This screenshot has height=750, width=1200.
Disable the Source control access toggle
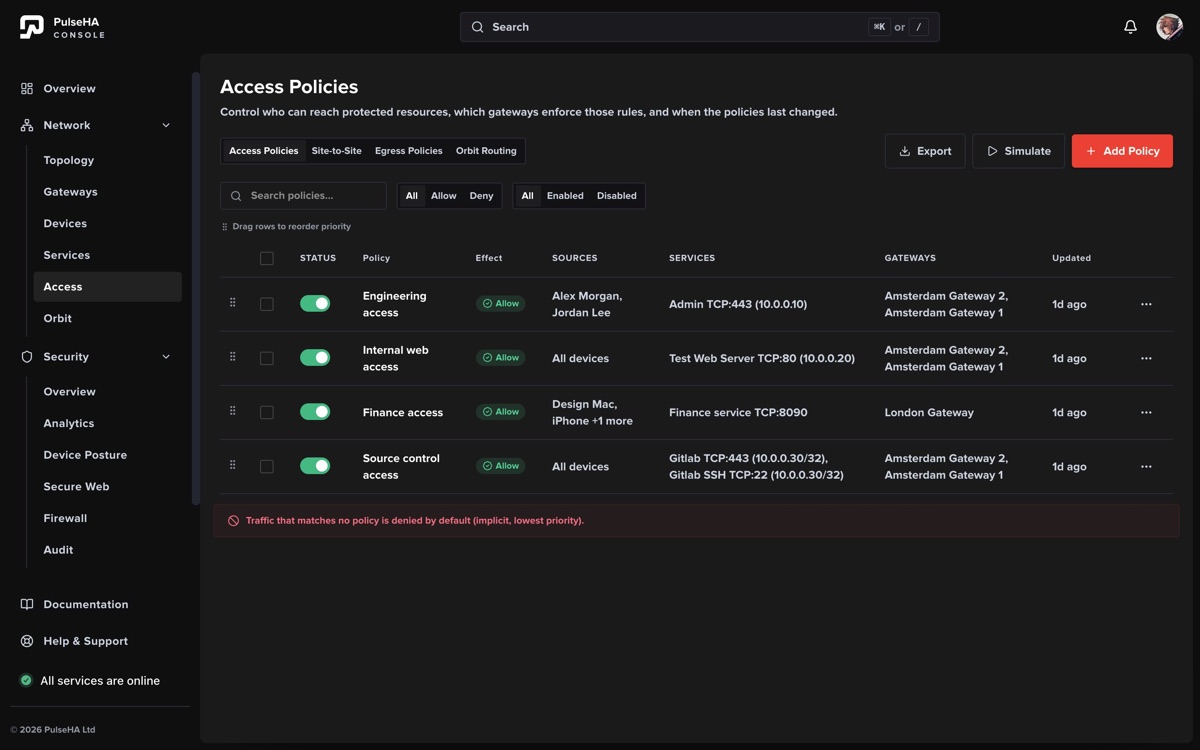pos(315,466)
